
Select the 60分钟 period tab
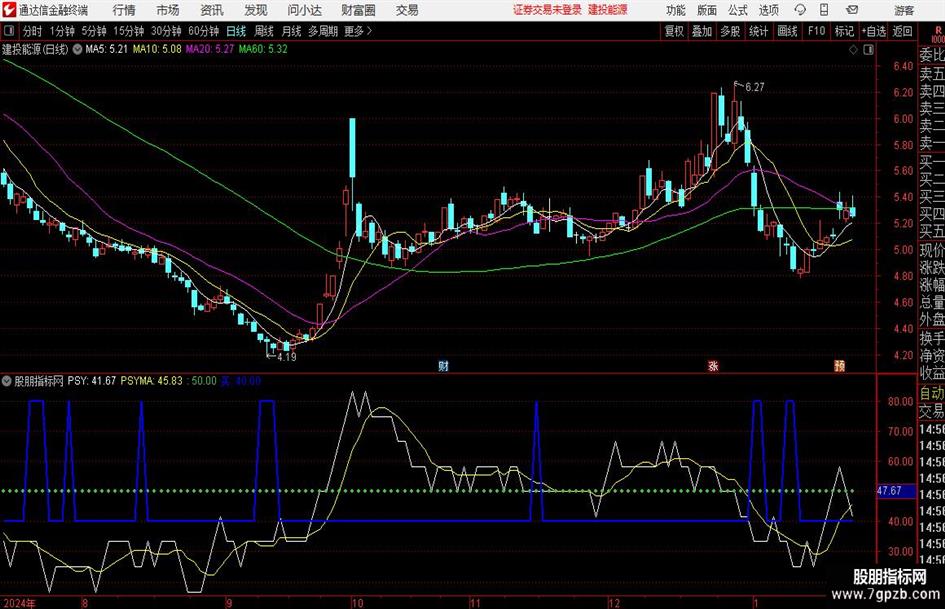click(203, 31)
